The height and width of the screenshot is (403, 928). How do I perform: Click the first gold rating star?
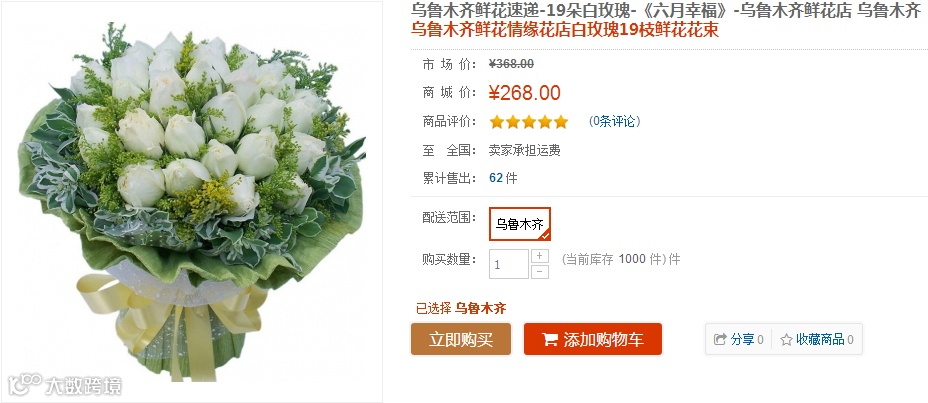pos(497,122)
